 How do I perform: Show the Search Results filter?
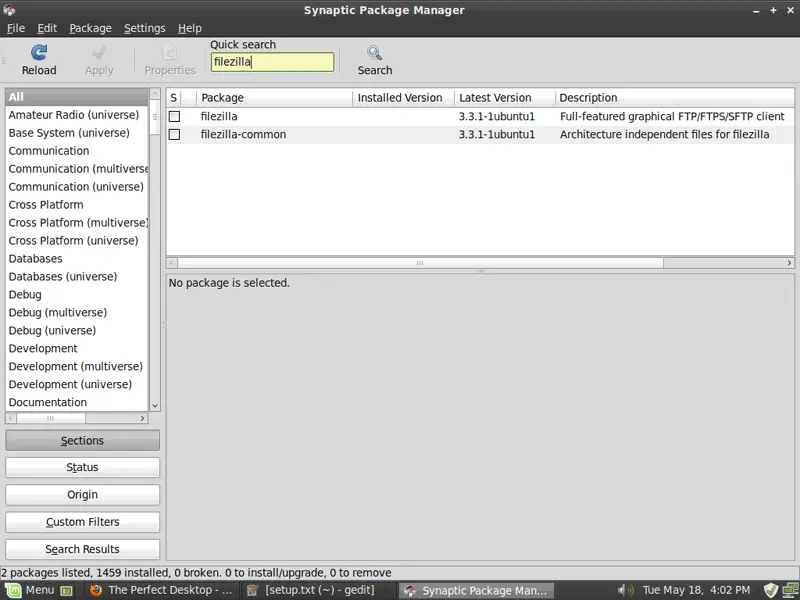coord(82,549)
